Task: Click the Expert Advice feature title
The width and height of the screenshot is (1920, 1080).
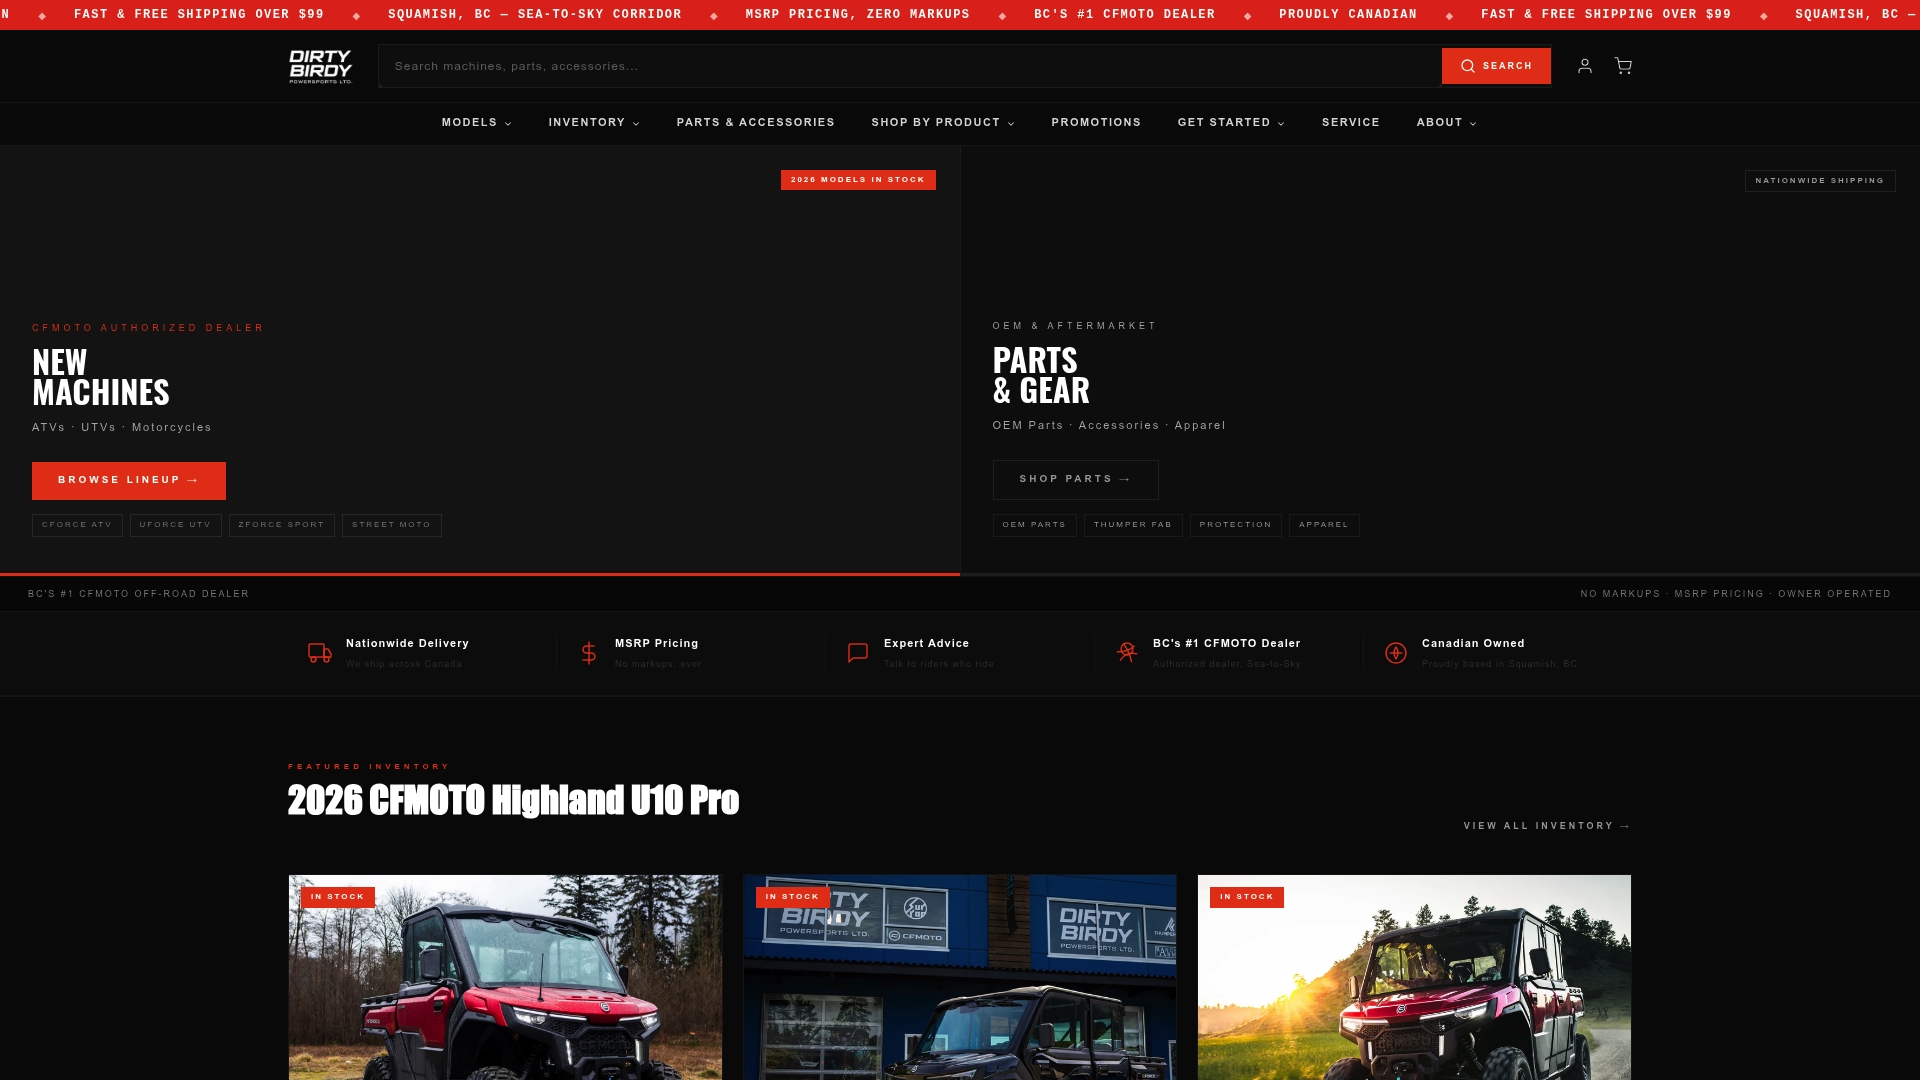Action: (926, 644)
